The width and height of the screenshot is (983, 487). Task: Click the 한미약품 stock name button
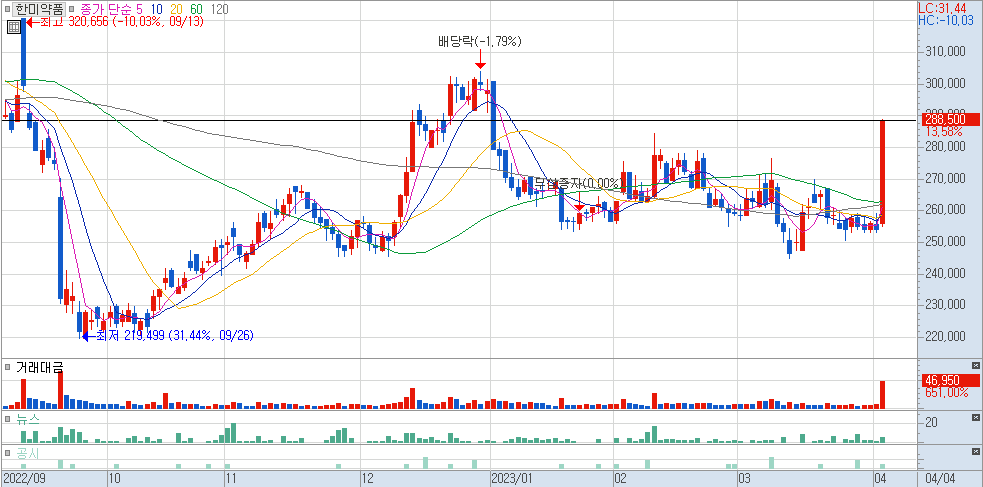click(x=39, y=9)
